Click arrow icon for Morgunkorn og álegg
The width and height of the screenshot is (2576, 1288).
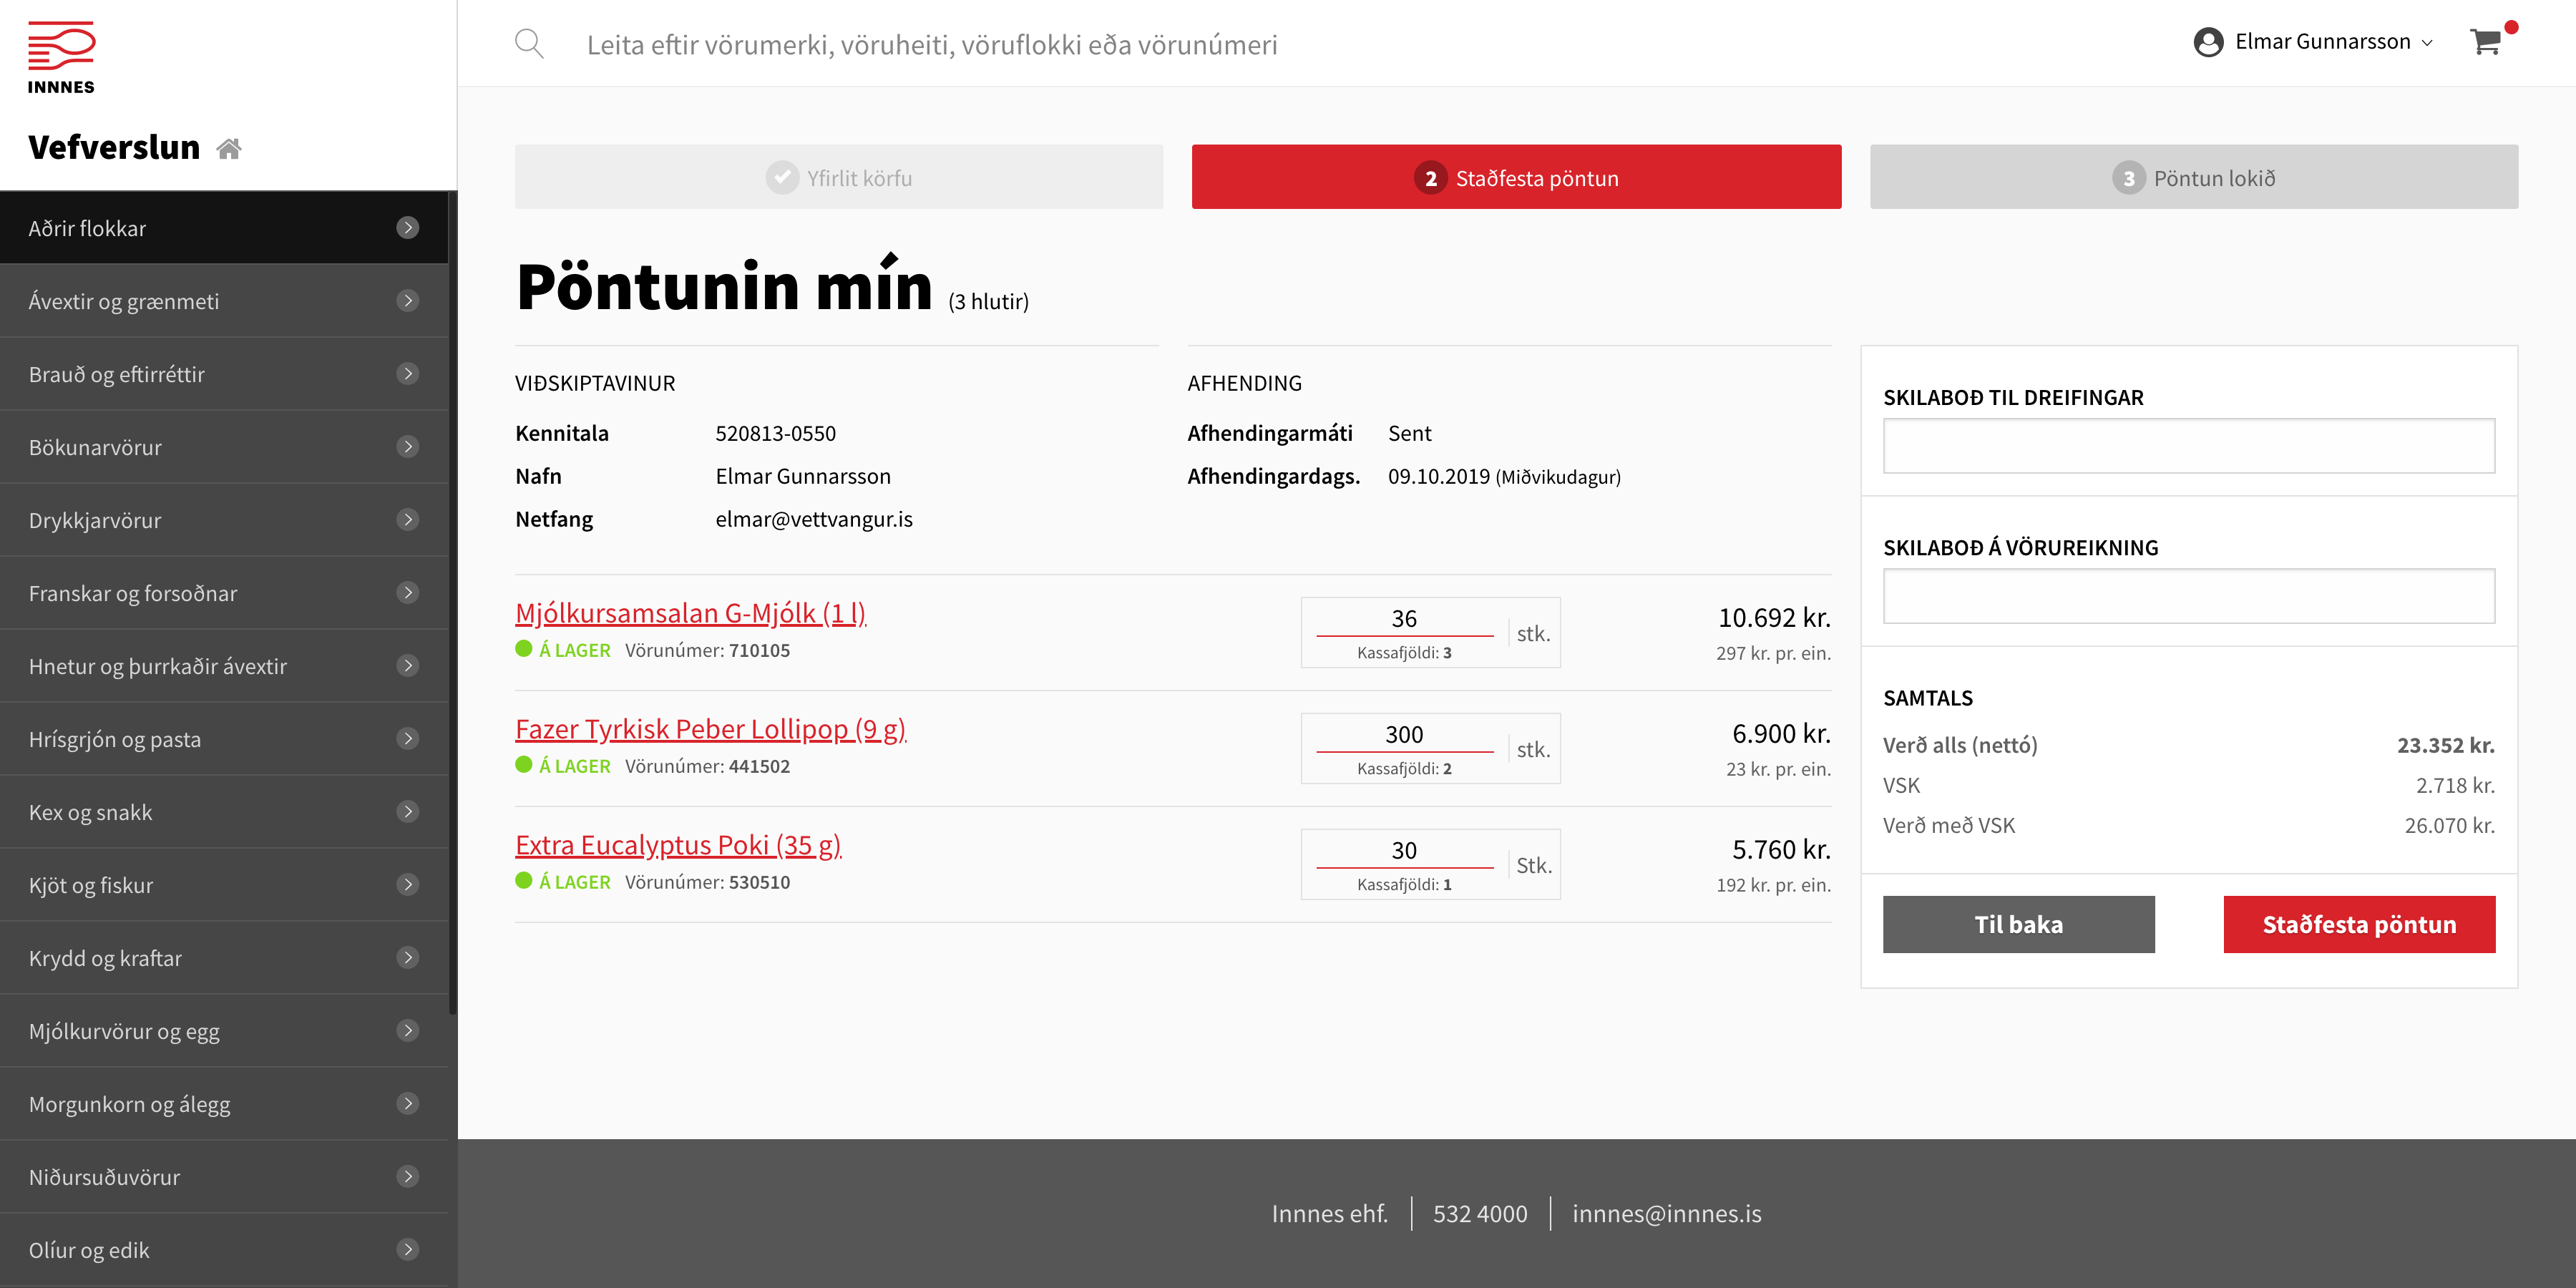click(407, 1104)
